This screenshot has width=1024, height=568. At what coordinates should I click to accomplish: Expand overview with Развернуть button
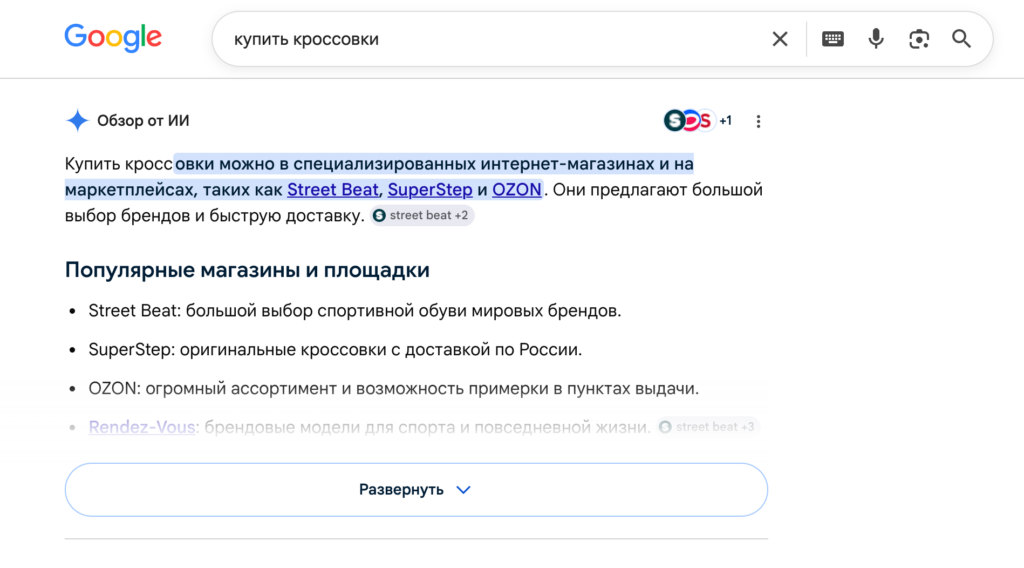point(416,490)
